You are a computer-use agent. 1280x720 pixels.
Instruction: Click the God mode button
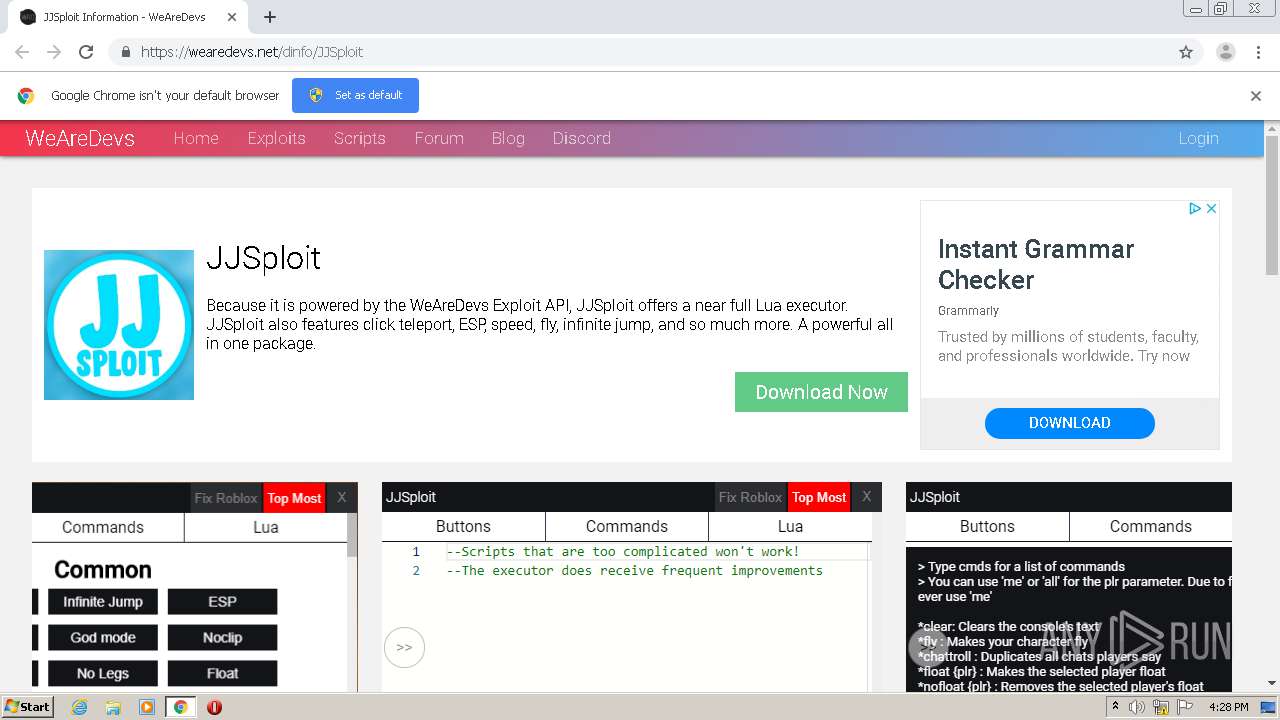103,638
